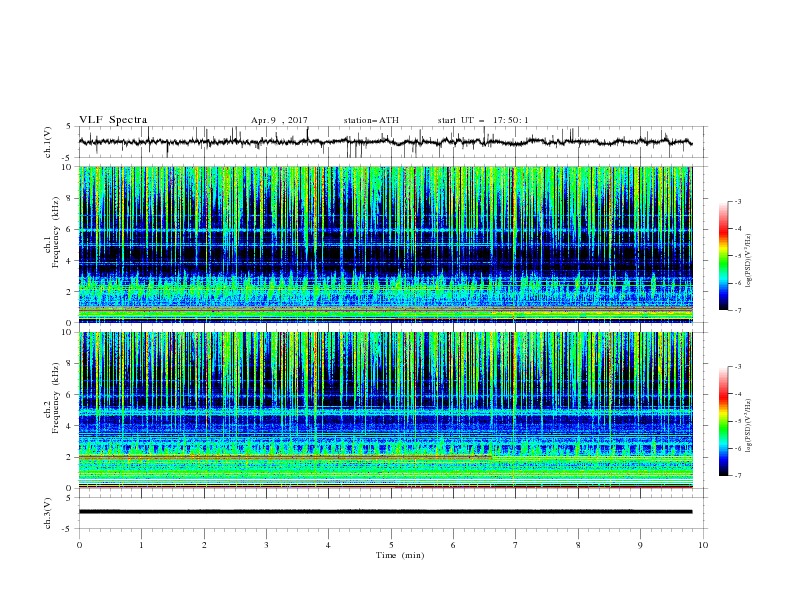This screenshot has width=792, height=612.
Task: Click the "2" tick on the time axis
Action: tap(204, 545)
